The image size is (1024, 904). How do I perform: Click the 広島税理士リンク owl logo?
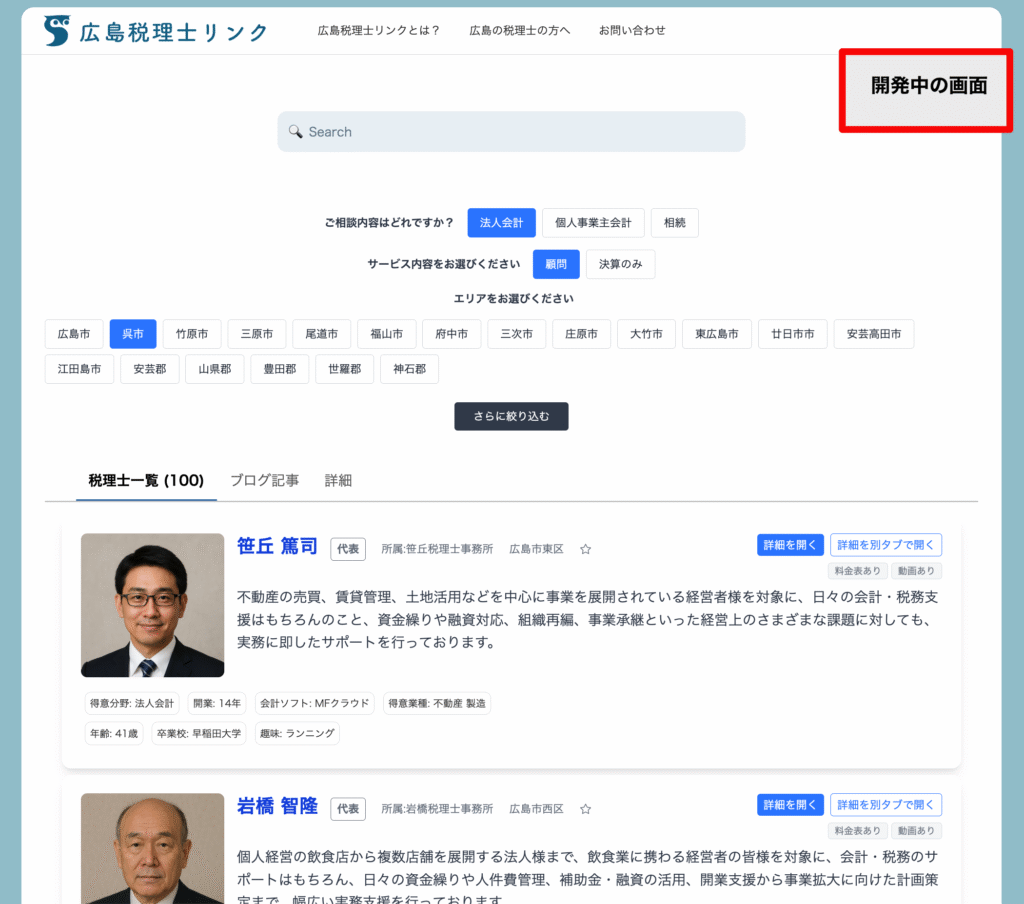(x=57, y=31)
